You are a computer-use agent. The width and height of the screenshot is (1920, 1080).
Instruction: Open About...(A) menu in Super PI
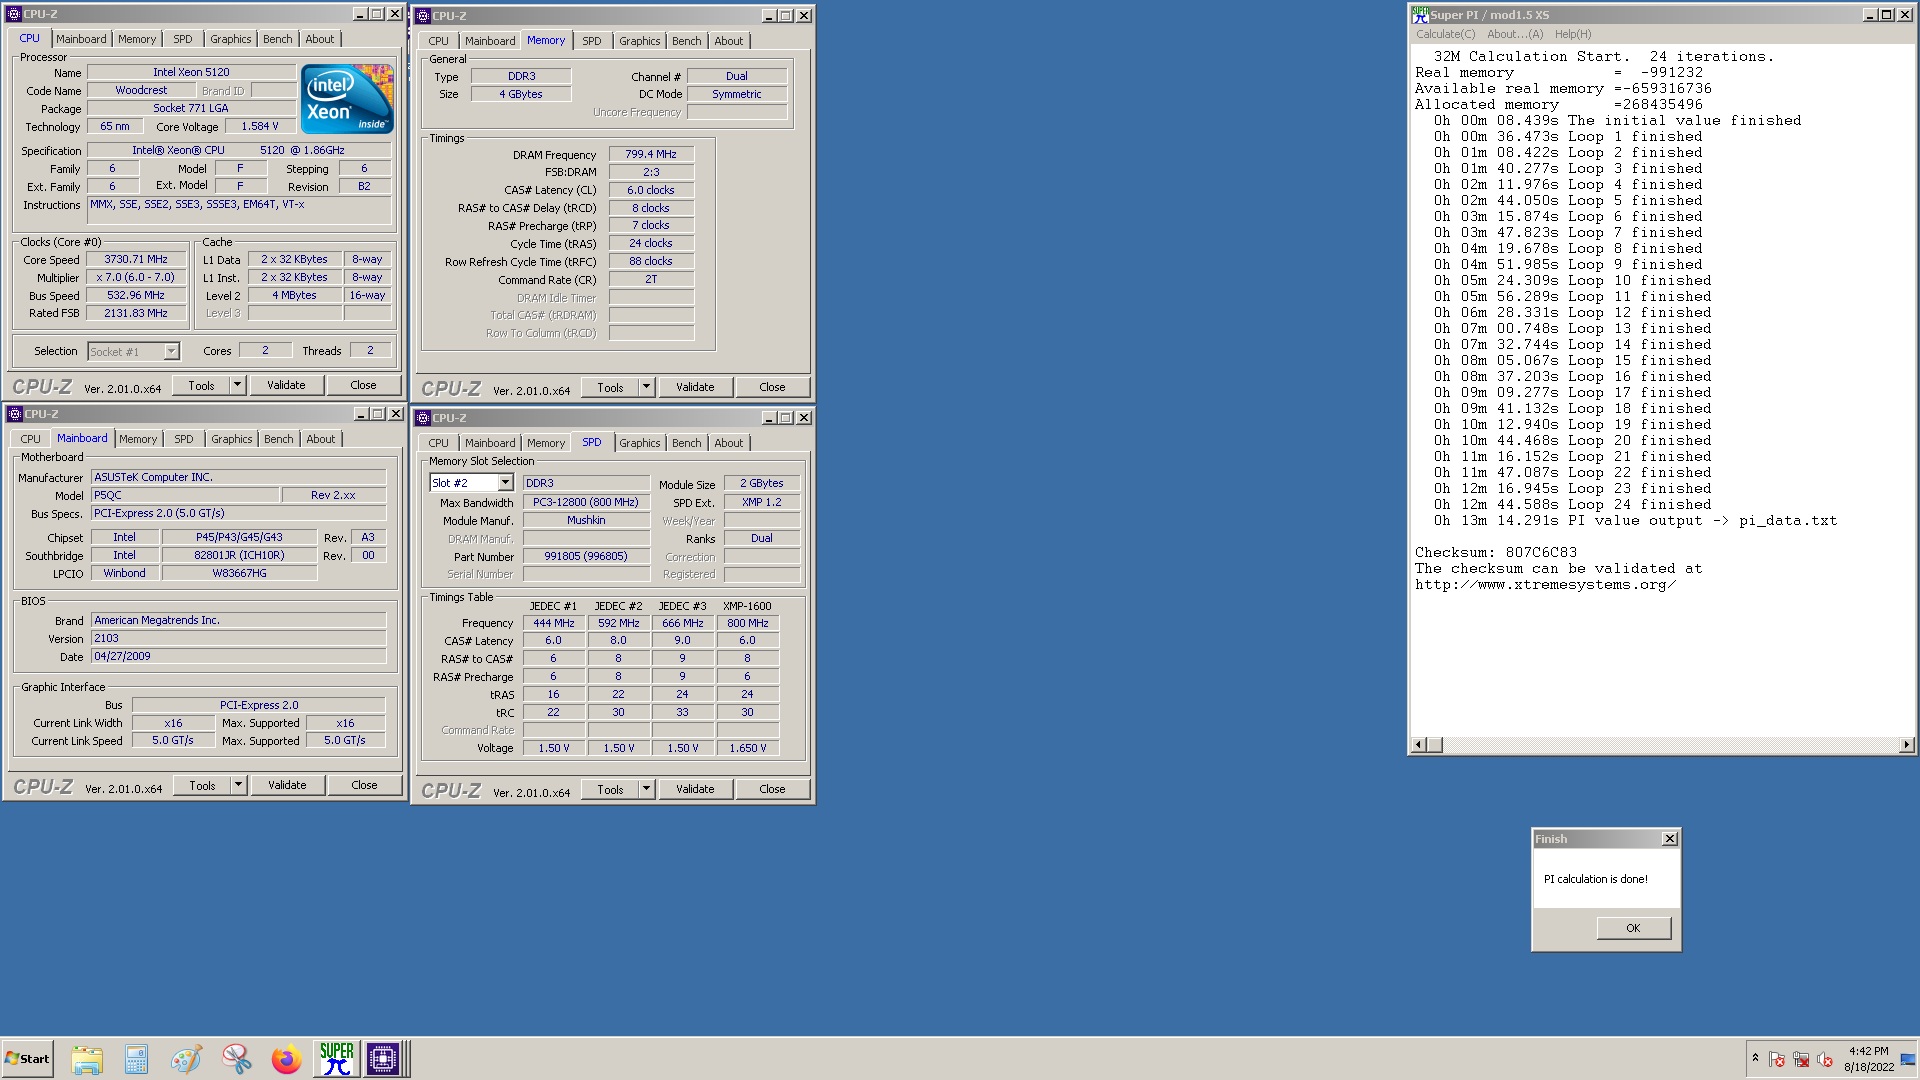[x=1515, y=34]
